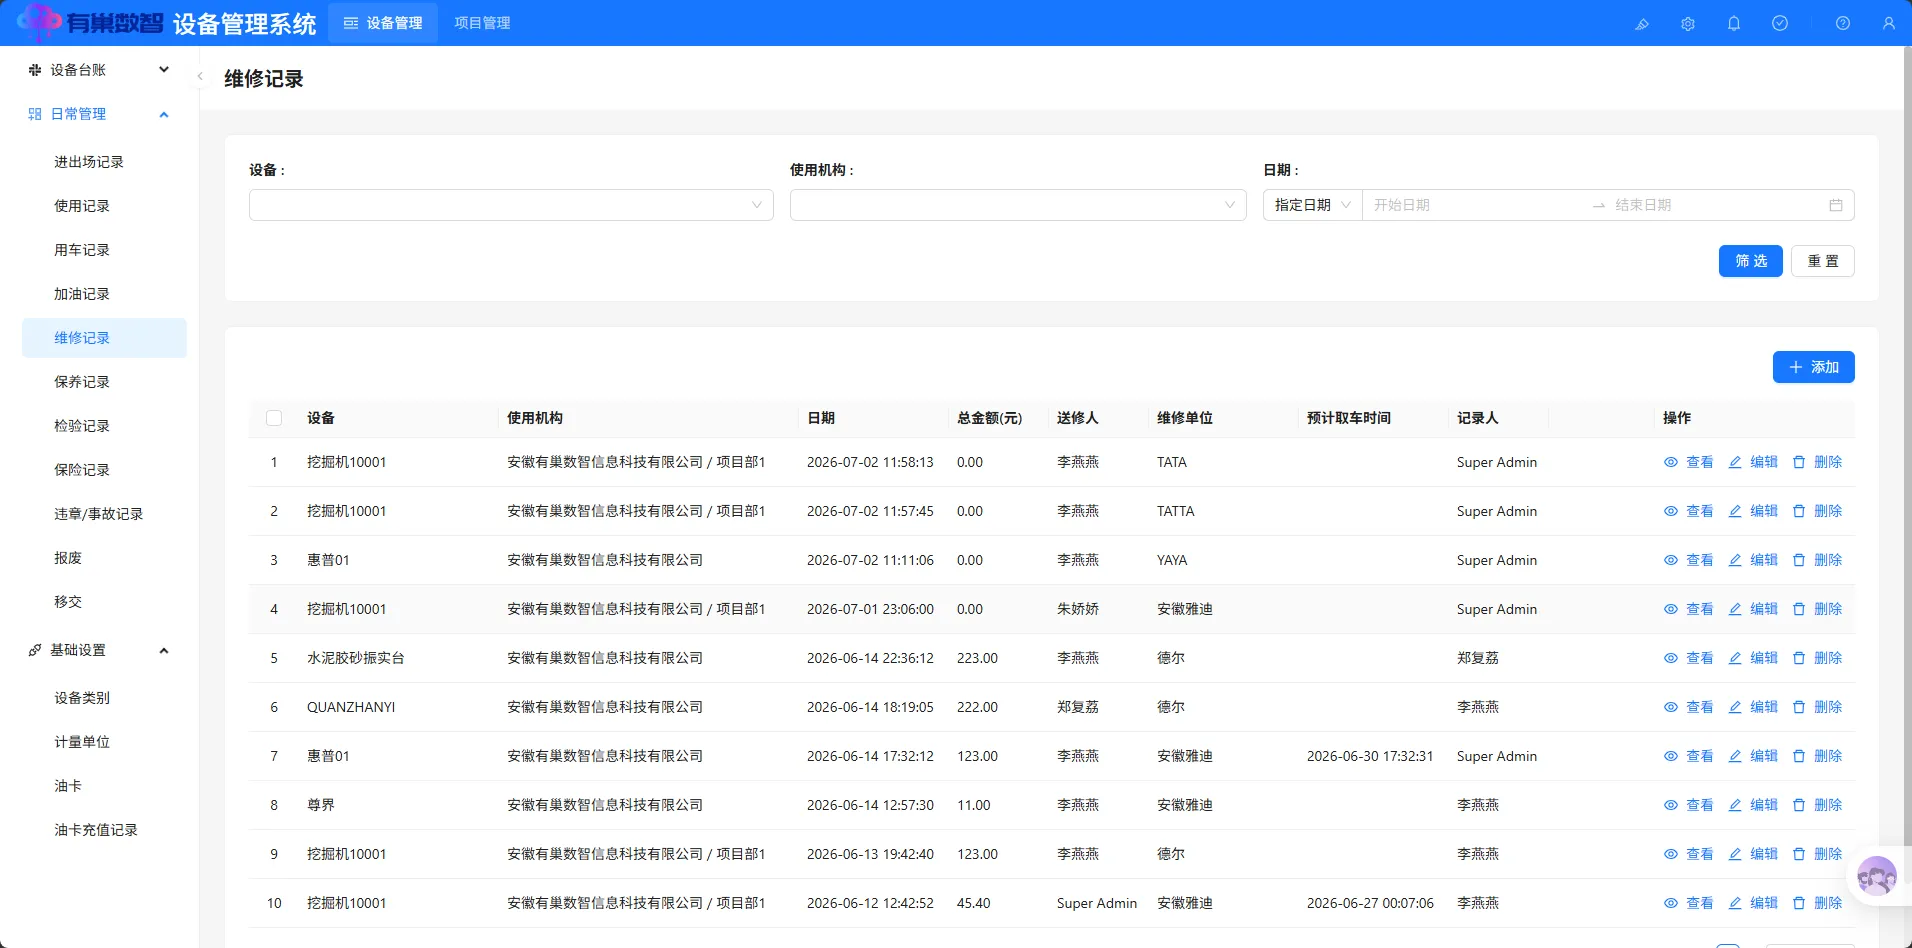Edit row 10 sent by Super Admin
The width and height of the screenshot is (1912, 948).
point(1753,903)
